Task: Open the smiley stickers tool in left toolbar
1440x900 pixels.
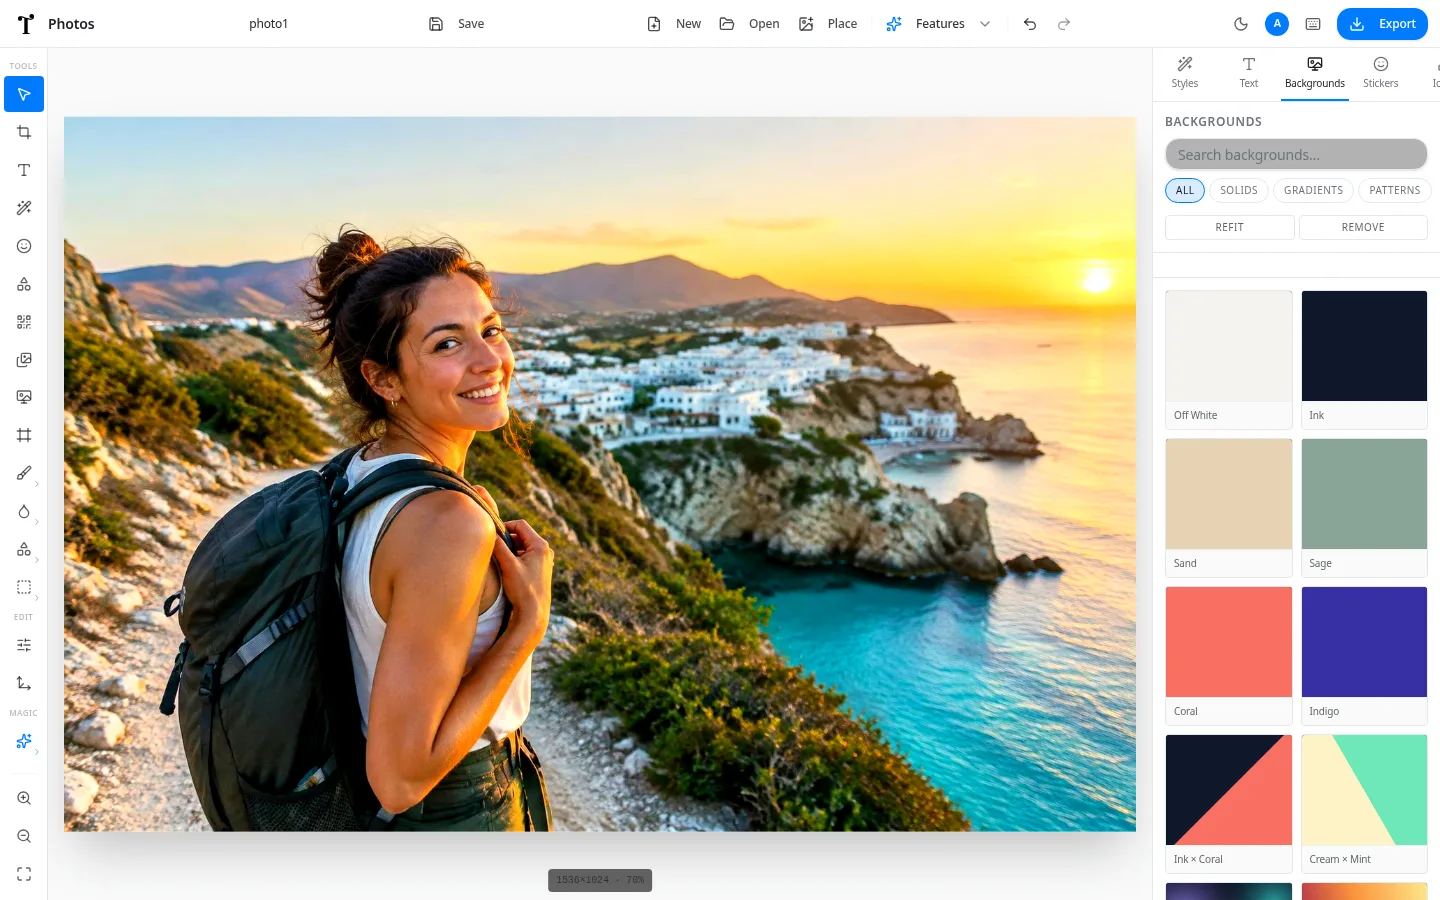Action: [24, 246]
